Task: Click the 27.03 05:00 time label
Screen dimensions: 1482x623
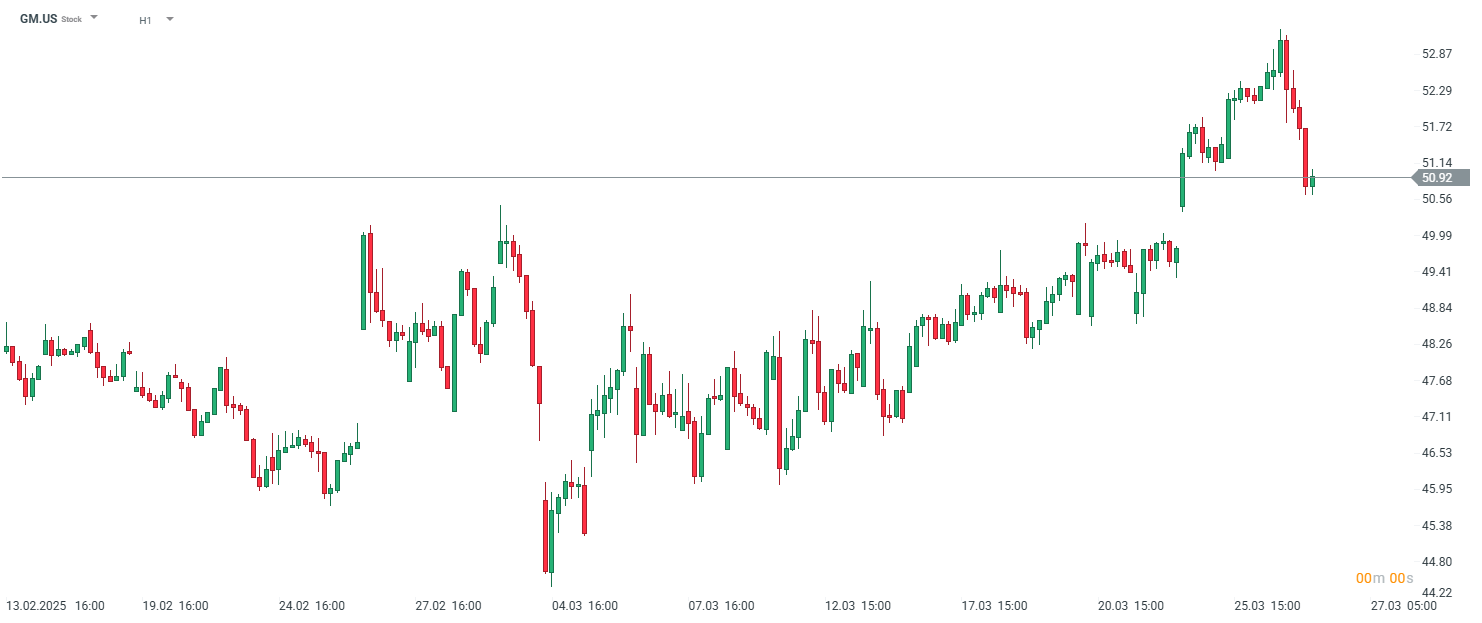Action: coord(1403,606)
